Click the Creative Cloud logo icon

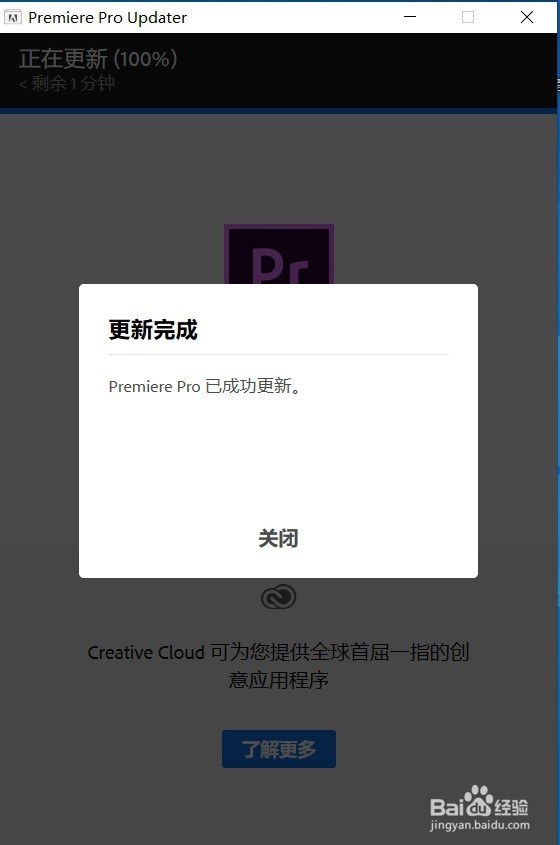tap(279, 597)
